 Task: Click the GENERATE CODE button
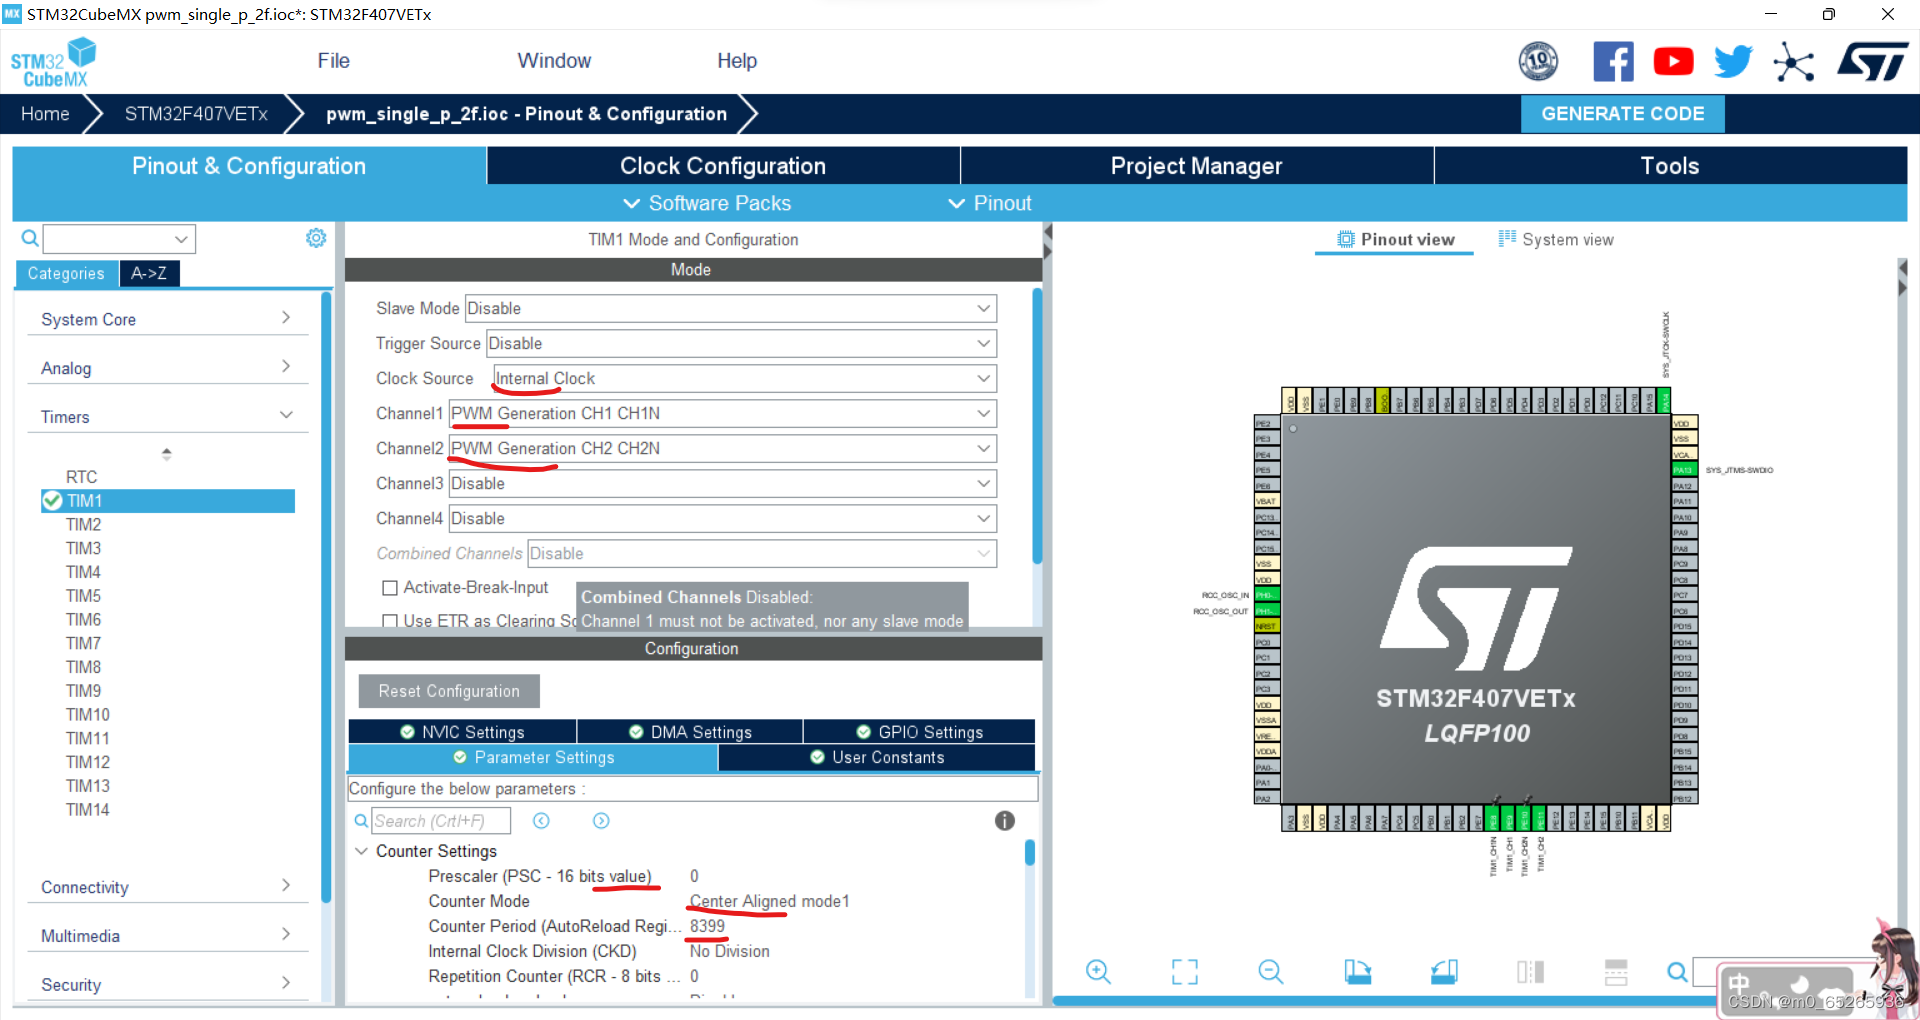(1622, 114)
